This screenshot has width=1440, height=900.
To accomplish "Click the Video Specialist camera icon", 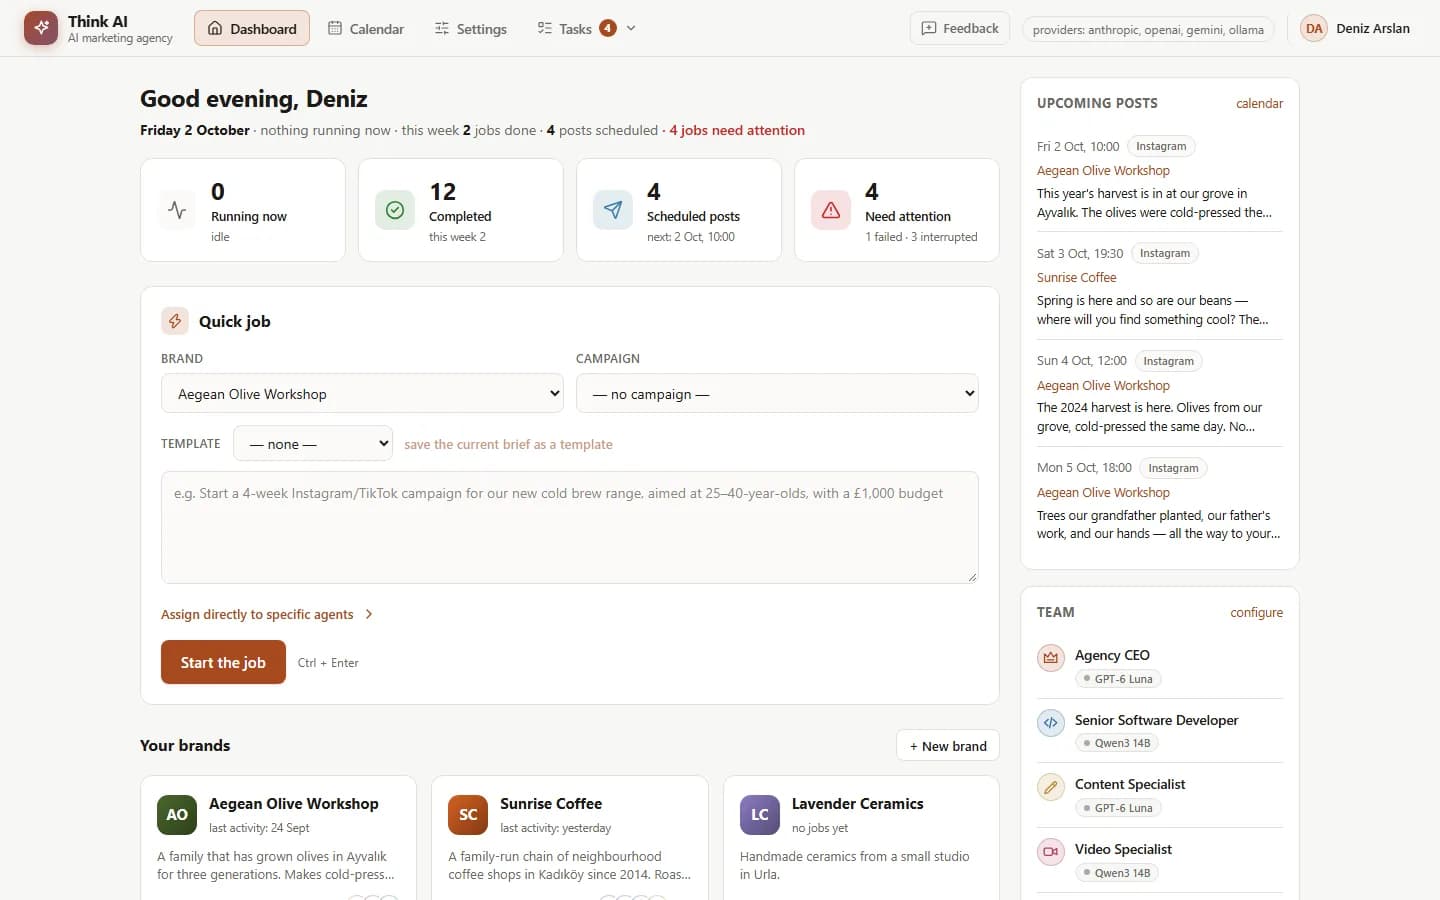I will (x=1051, y=852).
